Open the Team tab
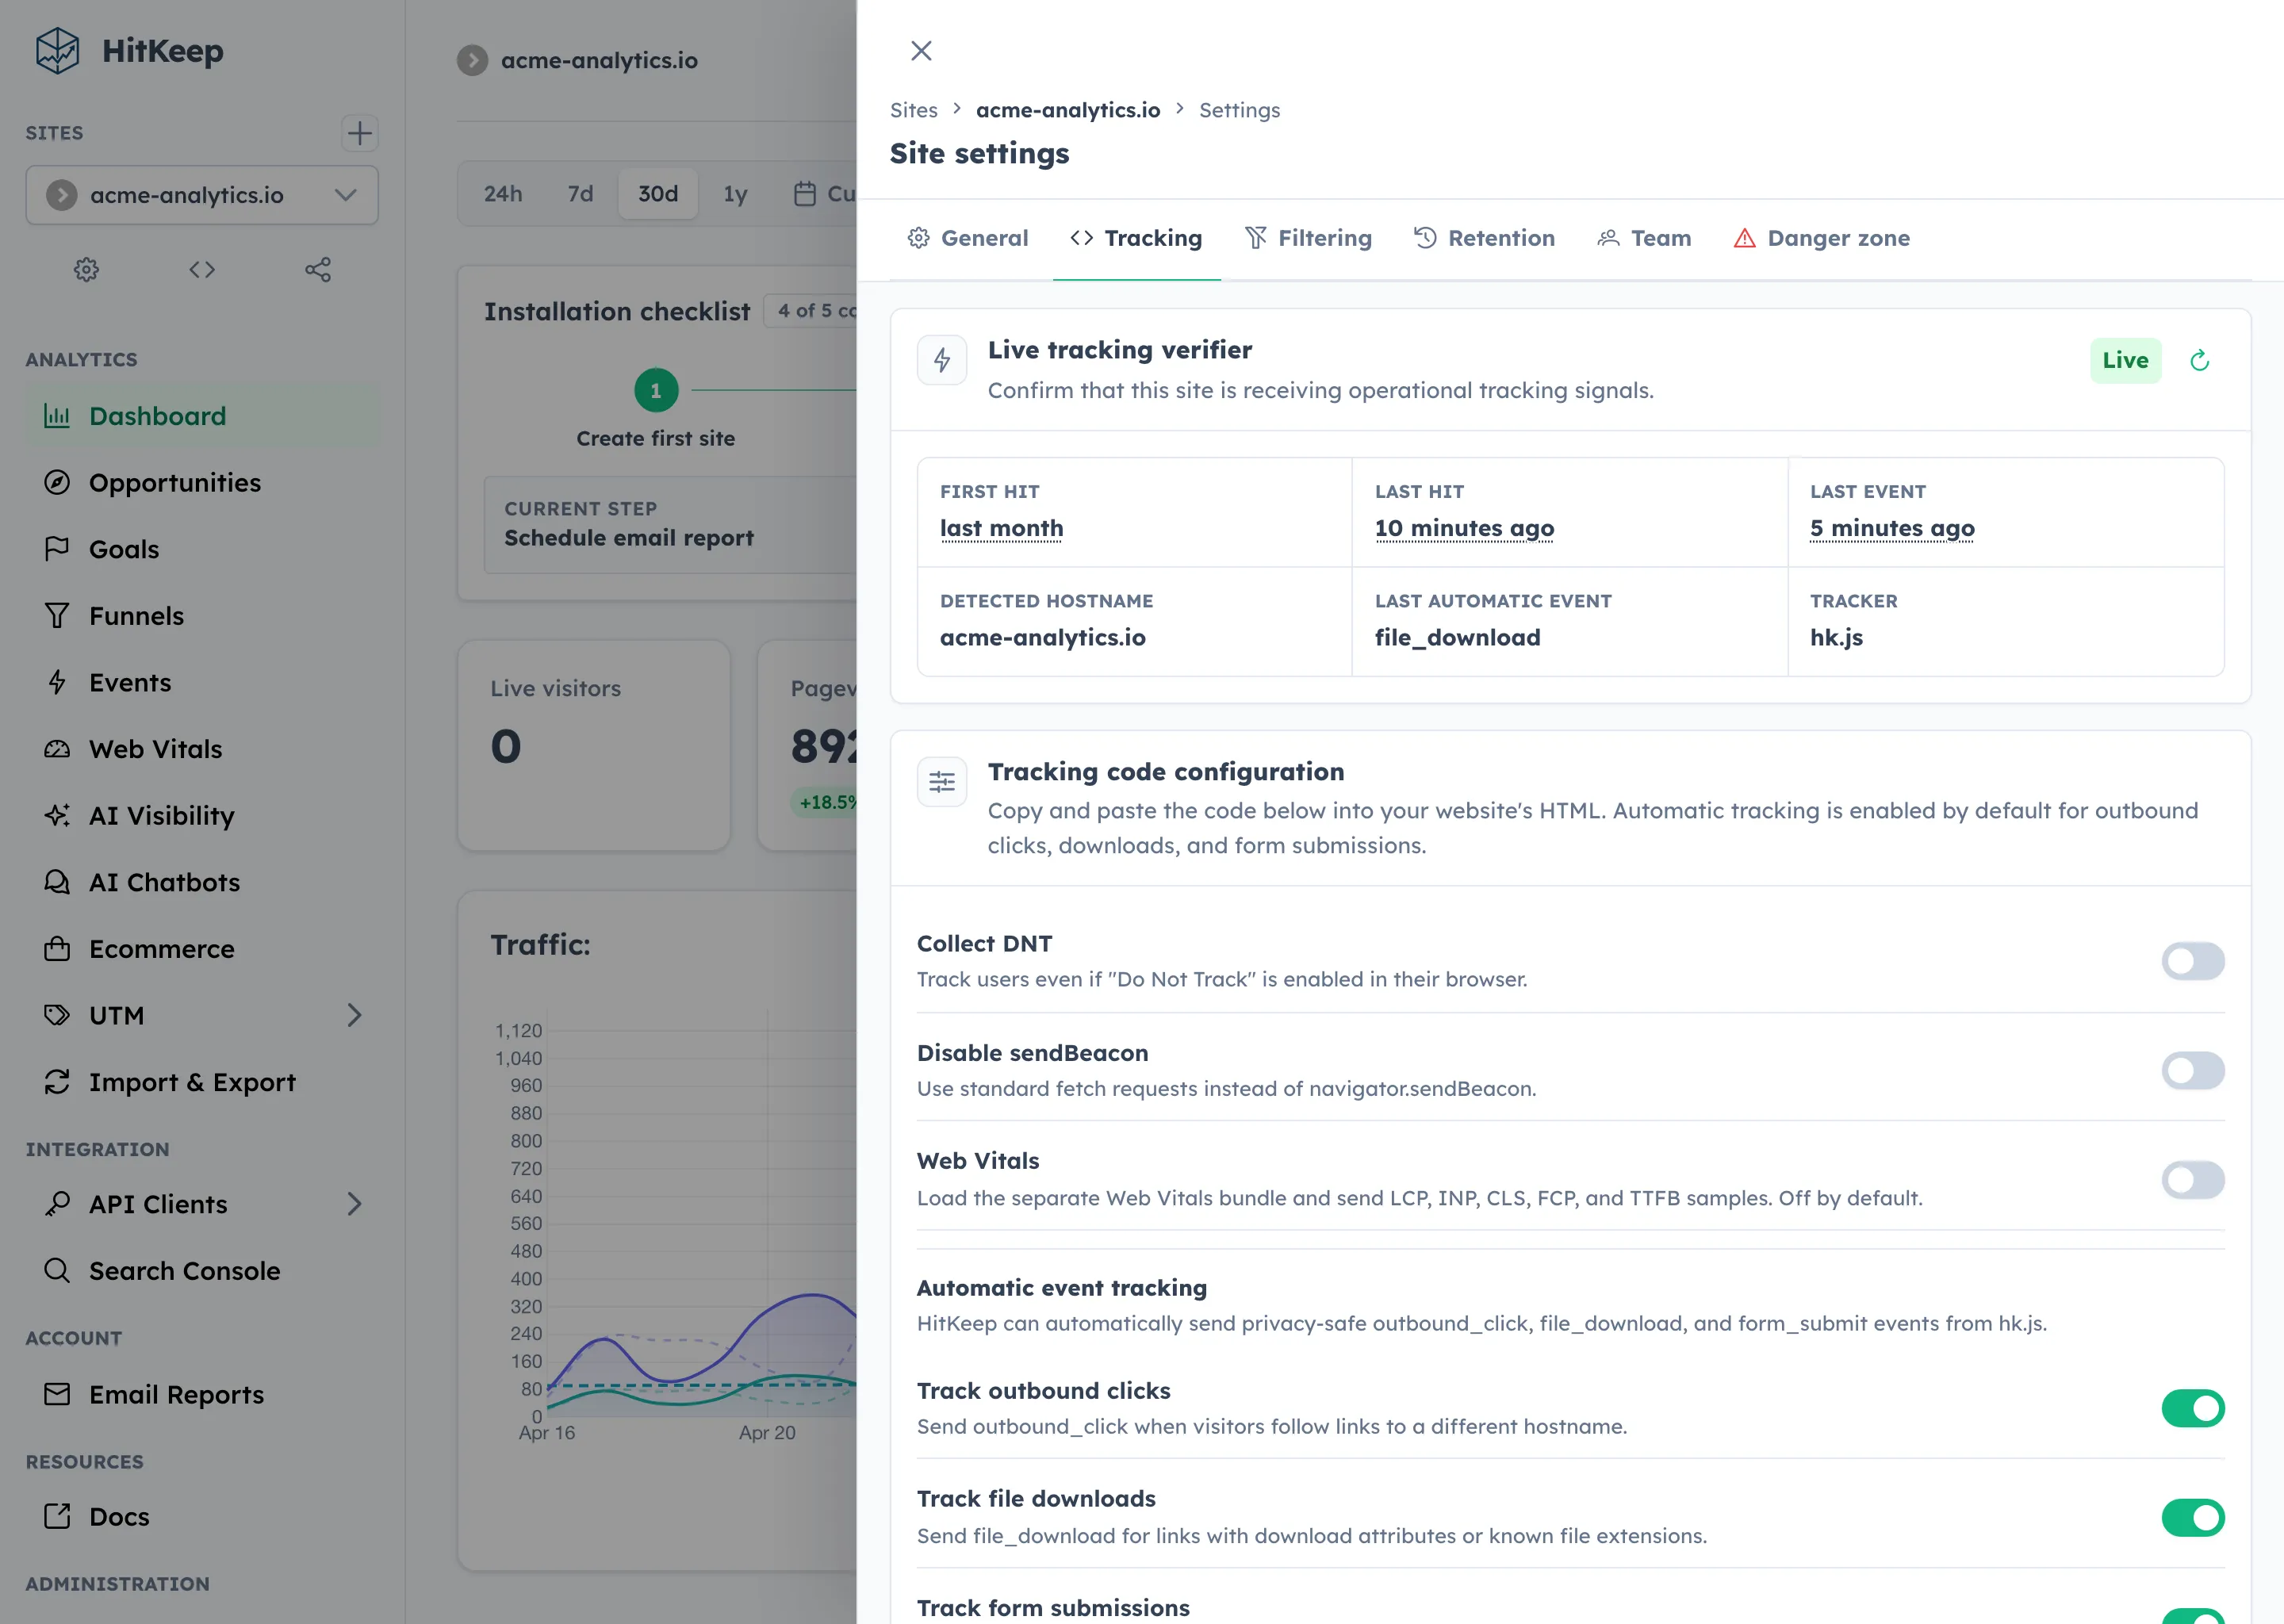The height and width of the screenshot is (1624, 2284). [x=1644, y=238]
